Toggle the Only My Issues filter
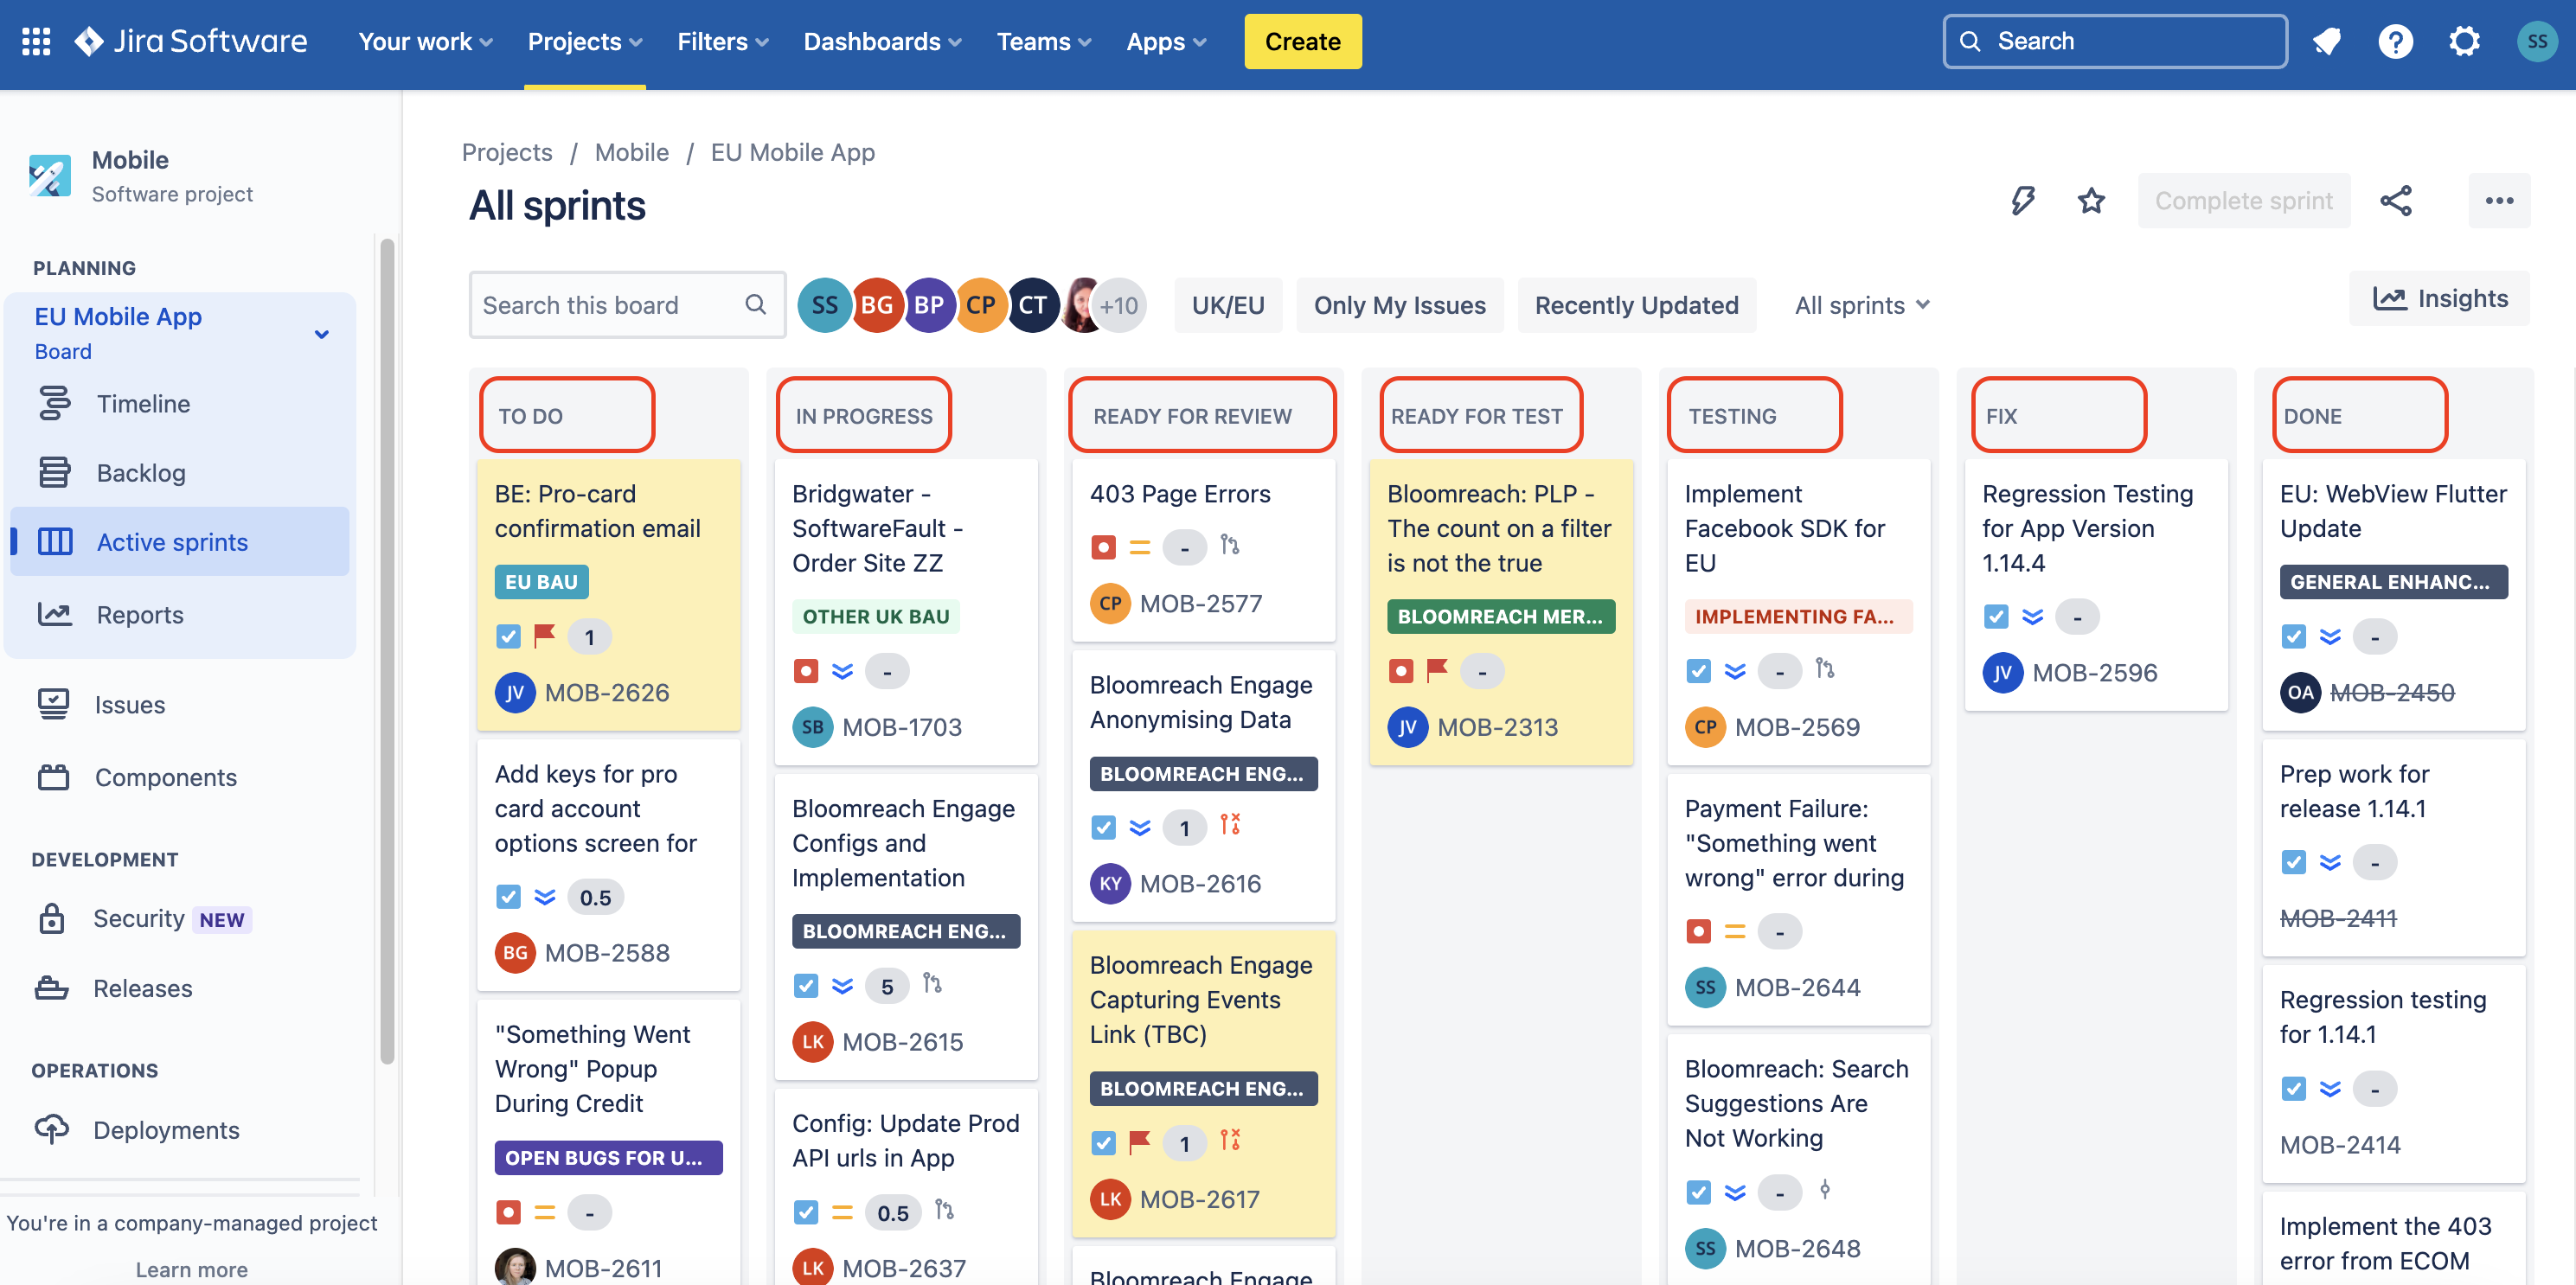Screen dimensions: 2576x1285 (x=1399, y=305)
